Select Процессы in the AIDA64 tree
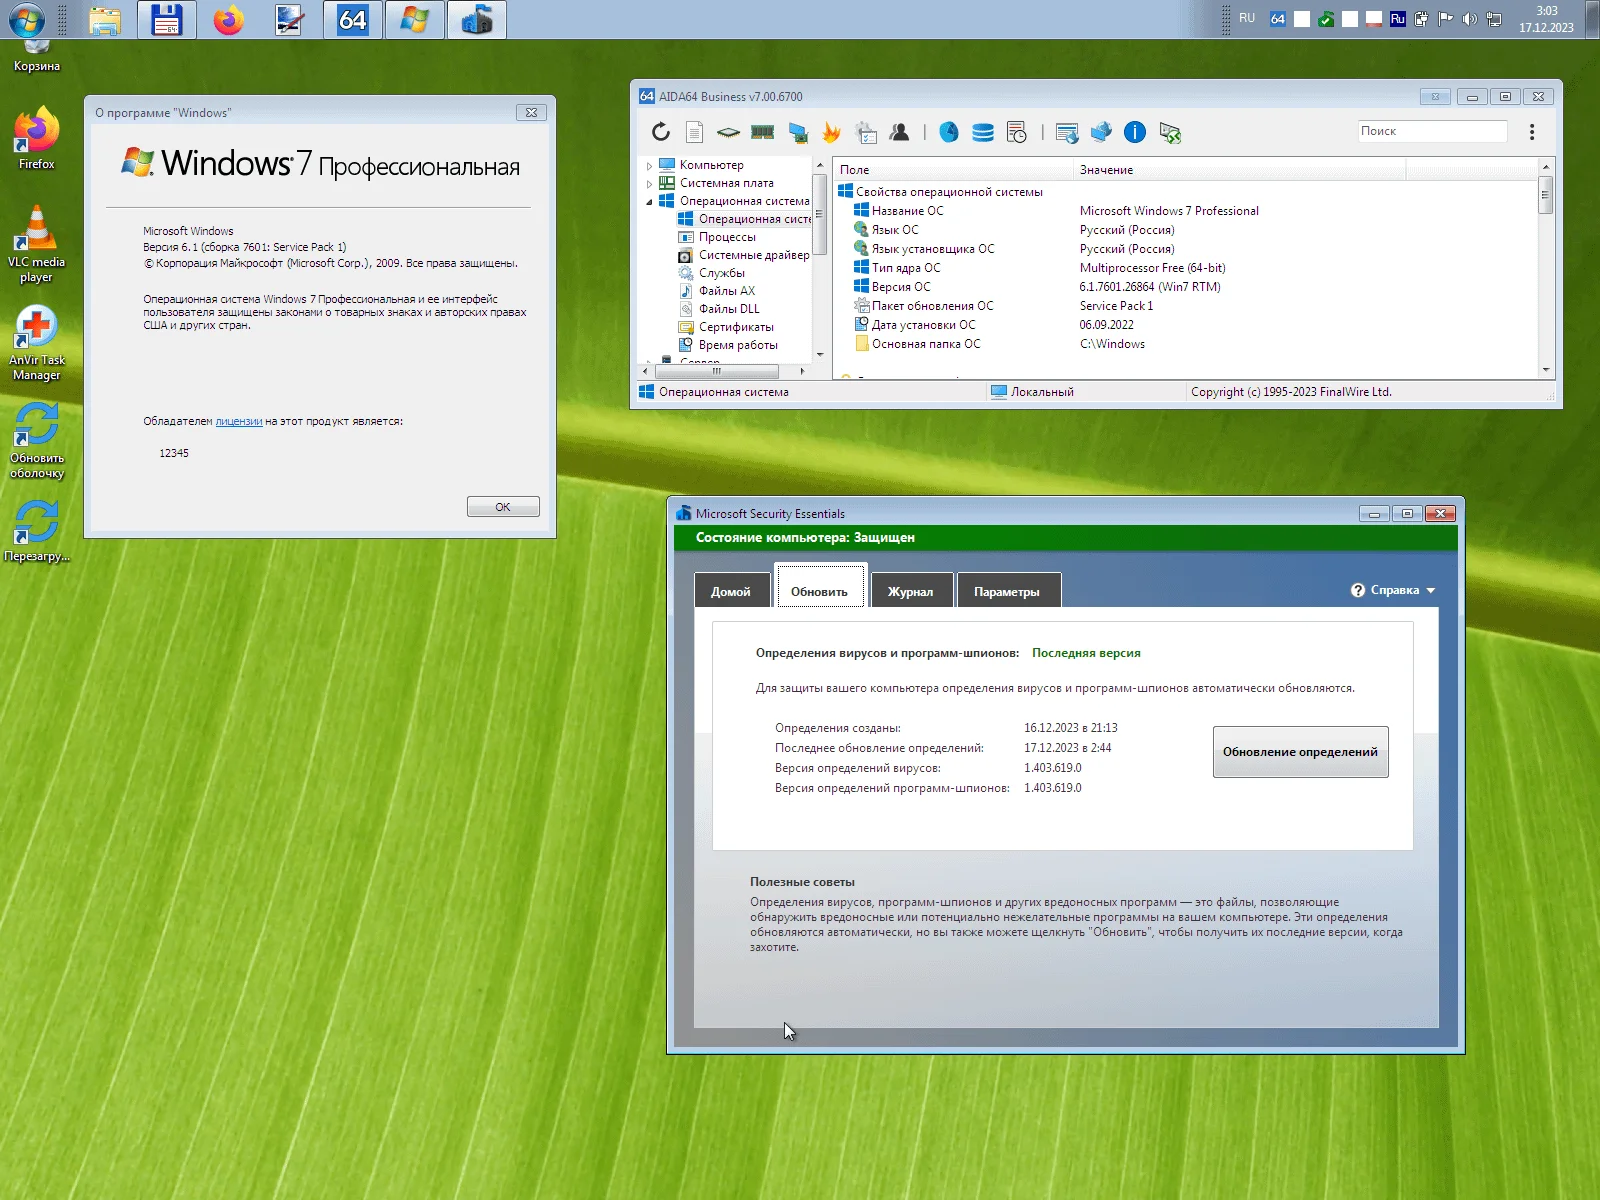This screenshot has width=1600, height=1200. click(727, 237)
